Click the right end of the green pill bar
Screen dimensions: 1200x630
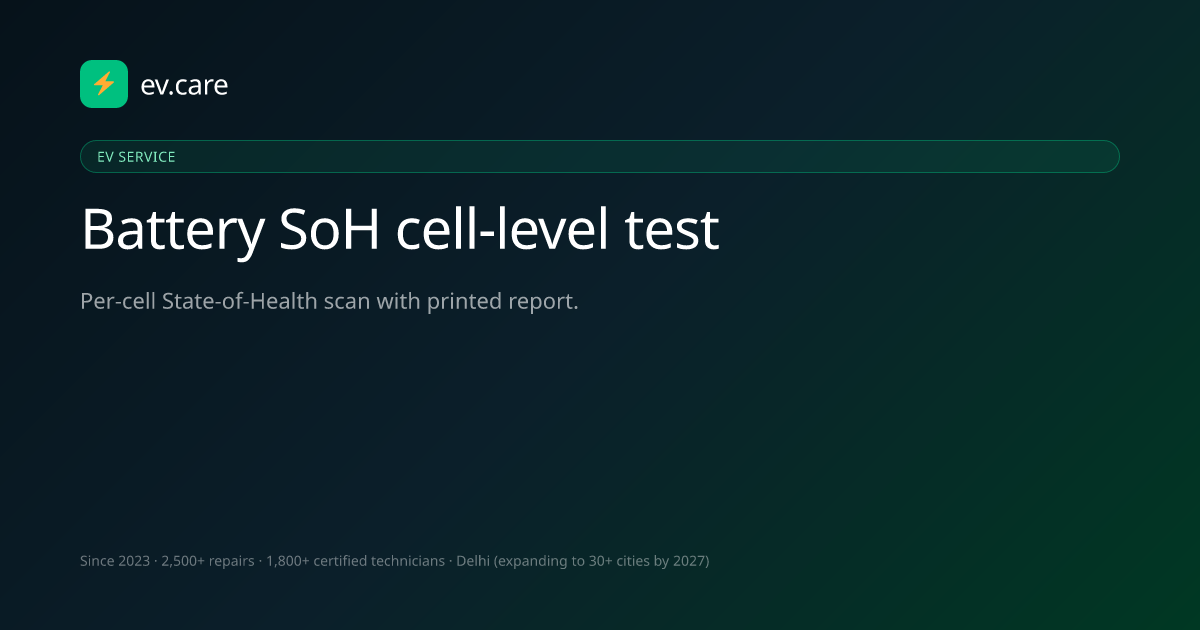(1105, 157)
